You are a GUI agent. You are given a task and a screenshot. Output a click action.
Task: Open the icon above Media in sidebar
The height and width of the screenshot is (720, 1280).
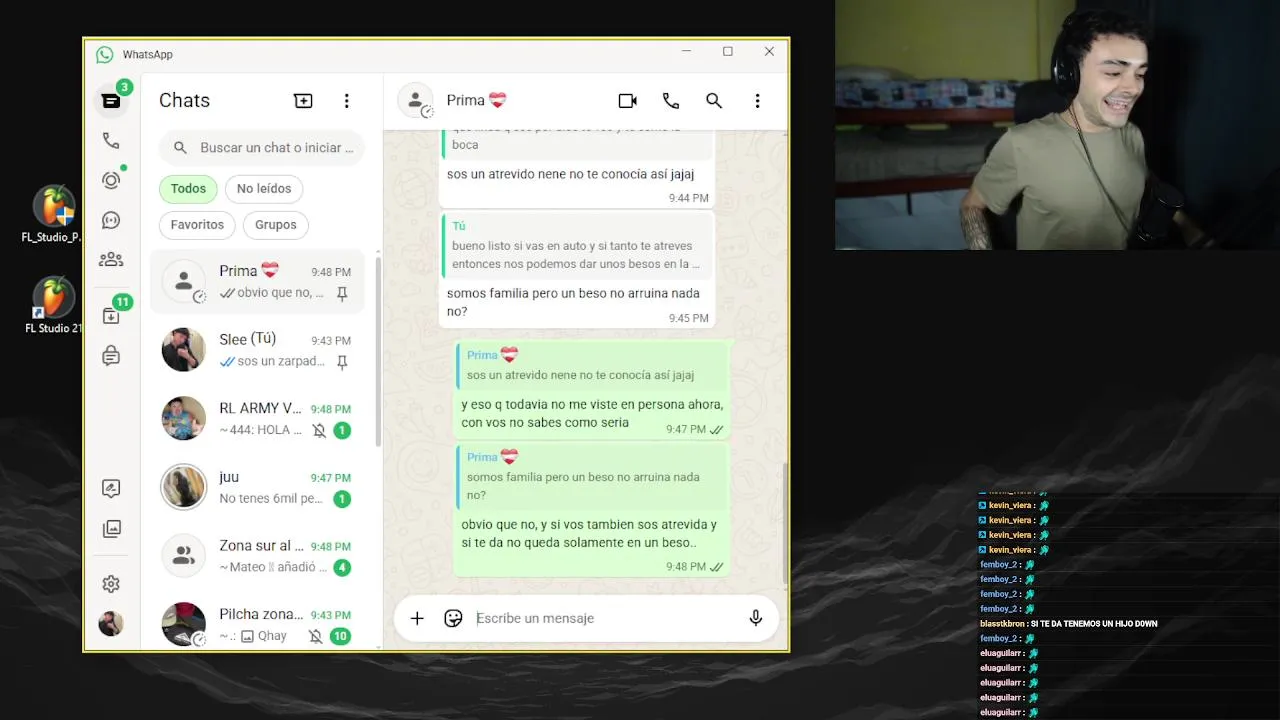tap(111, 489)
